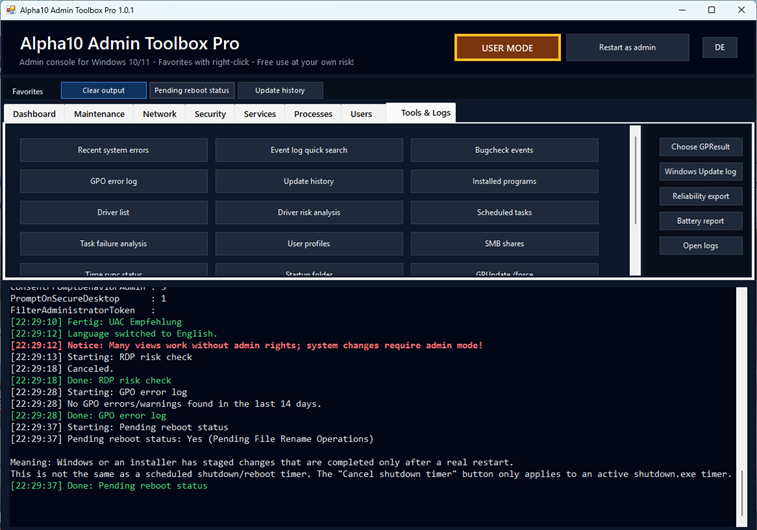
Task: Open the Processes tab
Action: tap(313, 114)
